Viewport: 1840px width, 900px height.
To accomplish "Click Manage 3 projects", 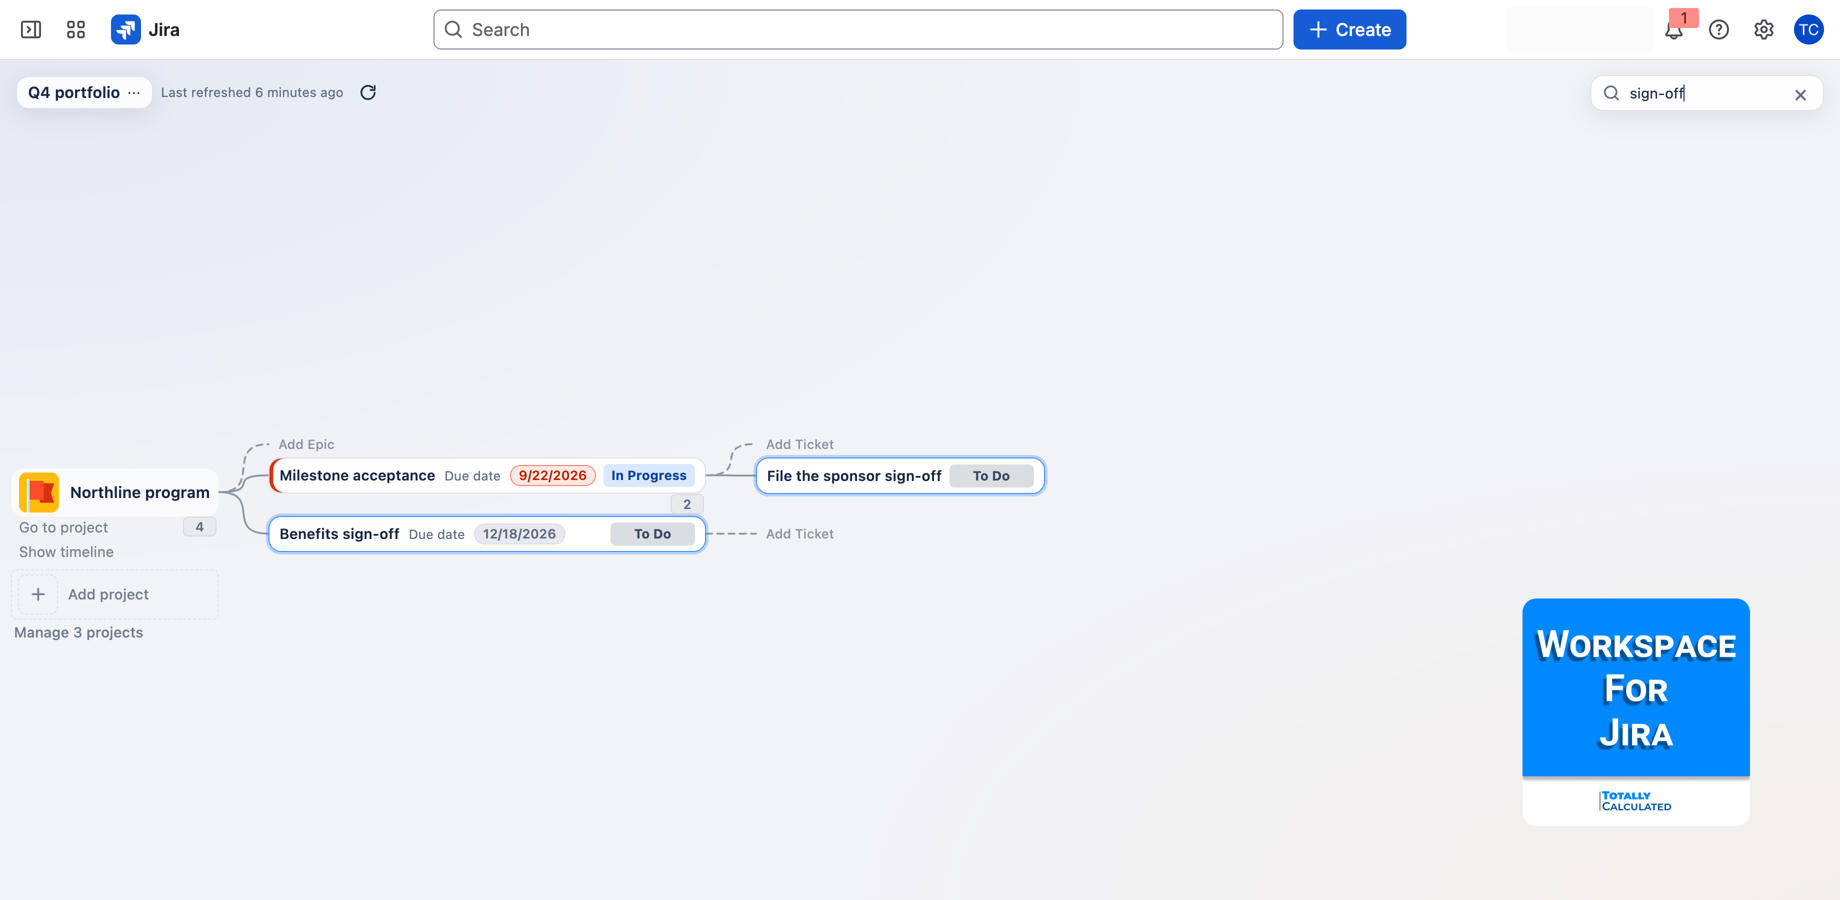I will pos(78,632).
